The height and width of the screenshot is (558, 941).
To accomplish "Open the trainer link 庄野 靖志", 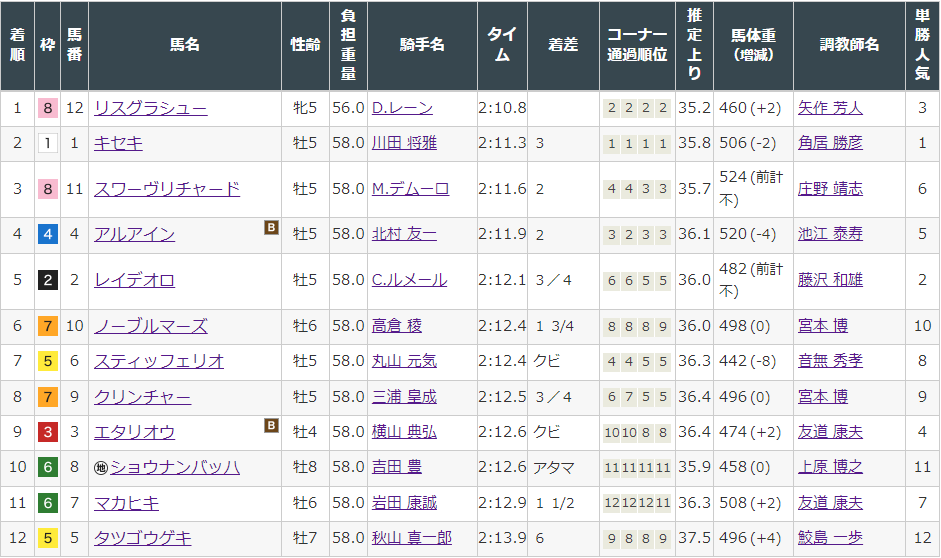I will click(830, 190).
